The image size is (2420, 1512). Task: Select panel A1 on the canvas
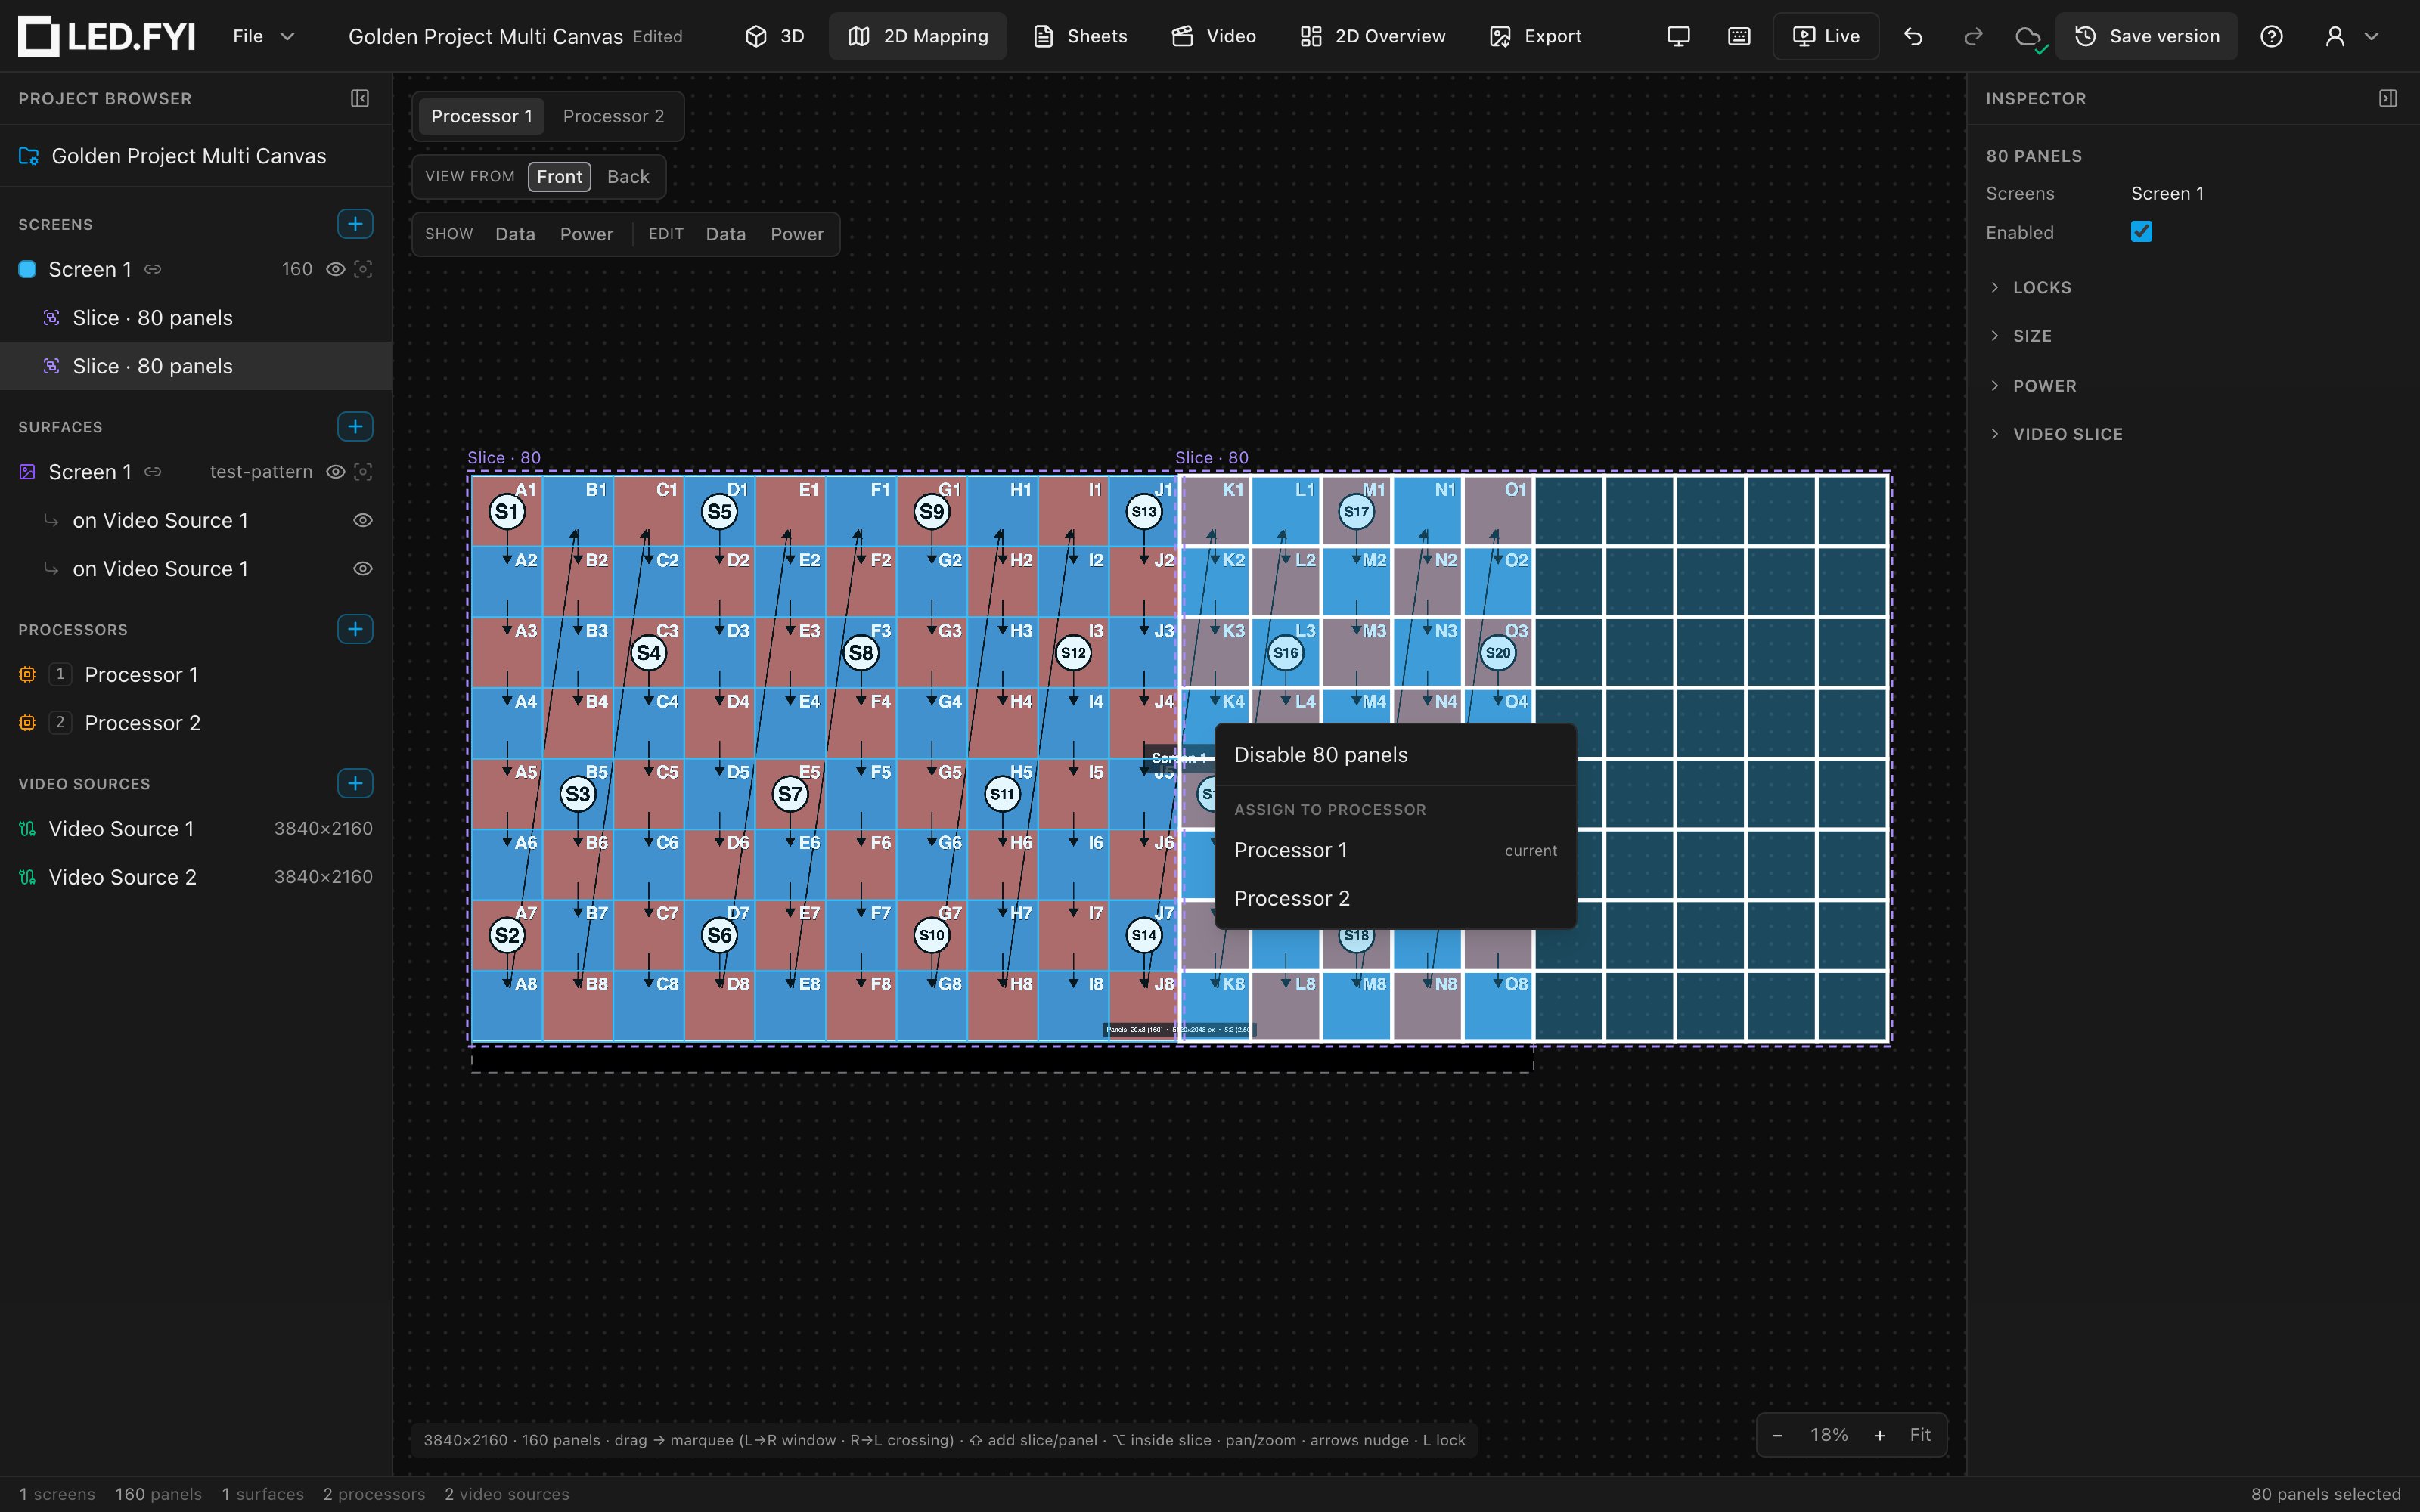(x=507, y=511)
